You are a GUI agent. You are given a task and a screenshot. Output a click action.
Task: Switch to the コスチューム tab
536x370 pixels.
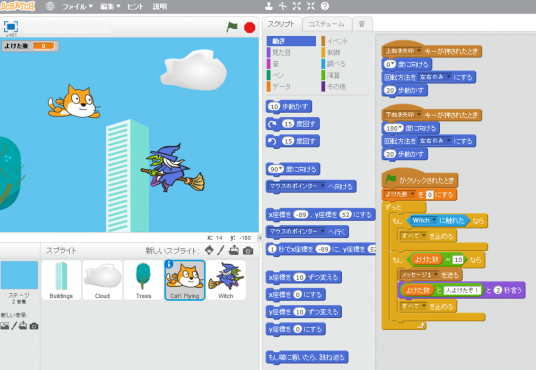point(326,24)
